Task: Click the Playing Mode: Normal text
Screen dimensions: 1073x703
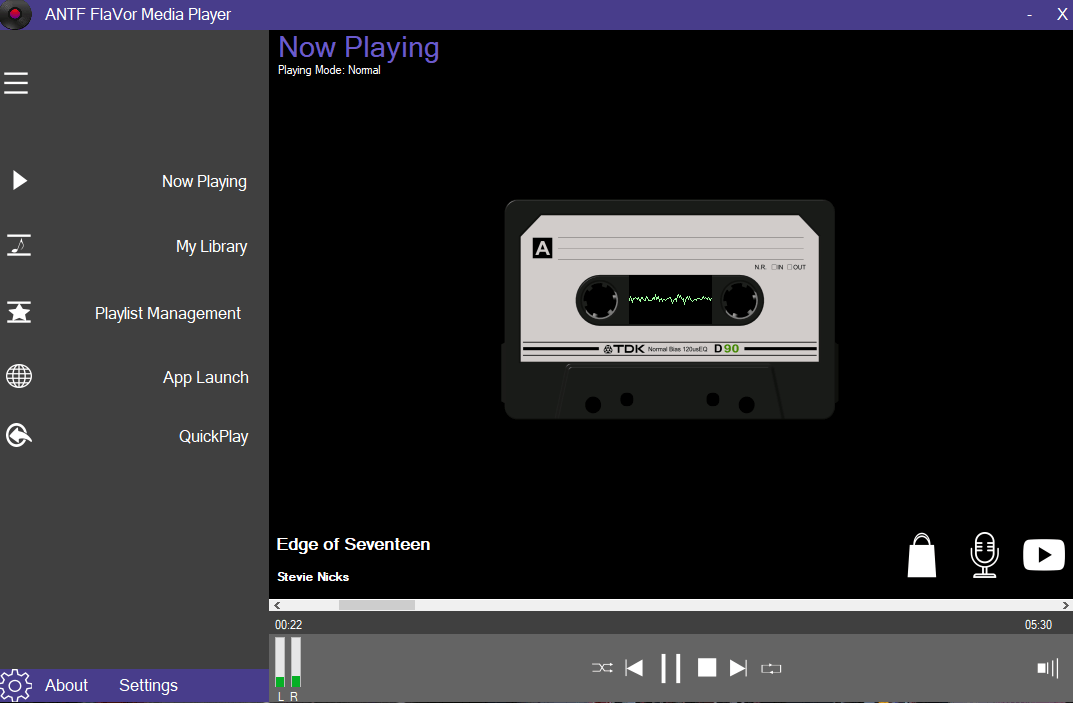Action: (329, 70)
